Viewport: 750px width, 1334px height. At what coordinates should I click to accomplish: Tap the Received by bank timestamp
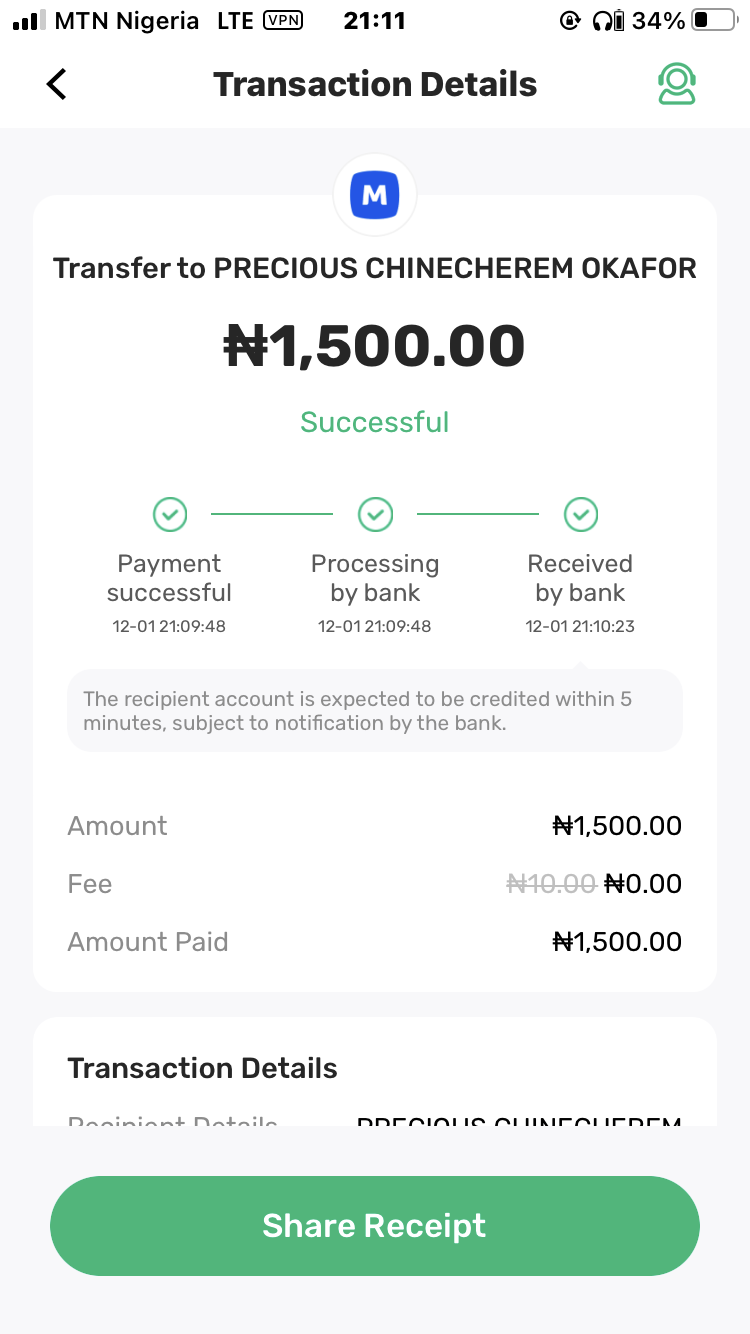point(580,627)
